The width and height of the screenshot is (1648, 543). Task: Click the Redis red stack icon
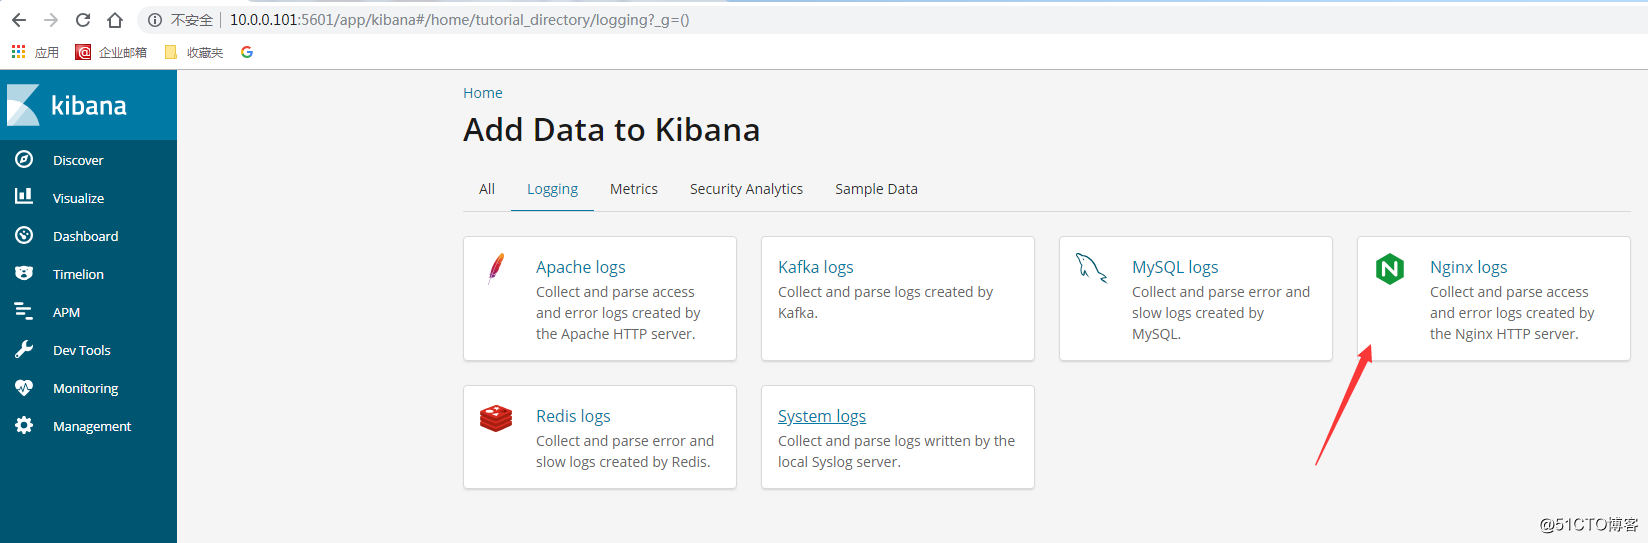click(496, 417)
